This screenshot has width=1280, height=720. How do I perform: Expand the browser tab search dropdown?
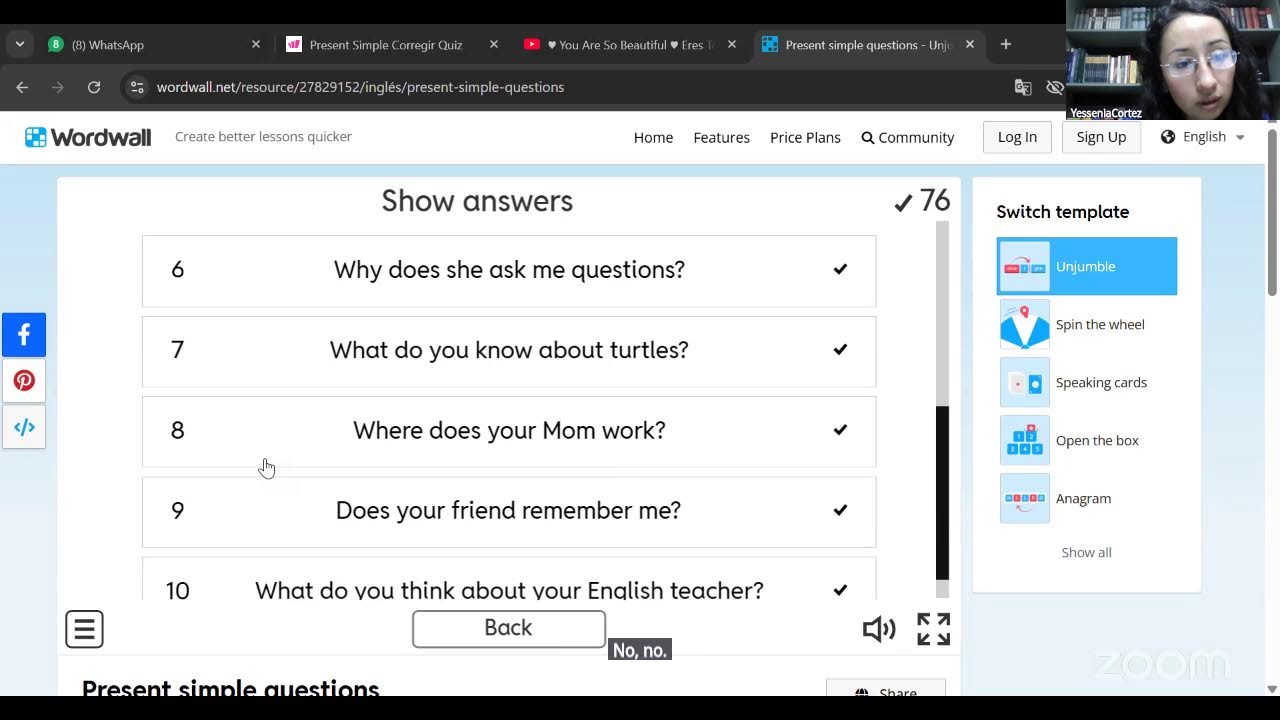coord(19,44)
